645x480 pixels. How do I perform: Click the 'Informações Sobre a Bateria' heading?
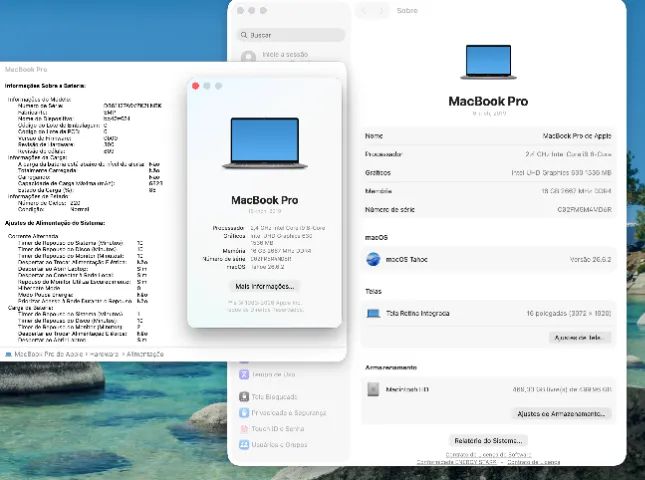(45, 86)
